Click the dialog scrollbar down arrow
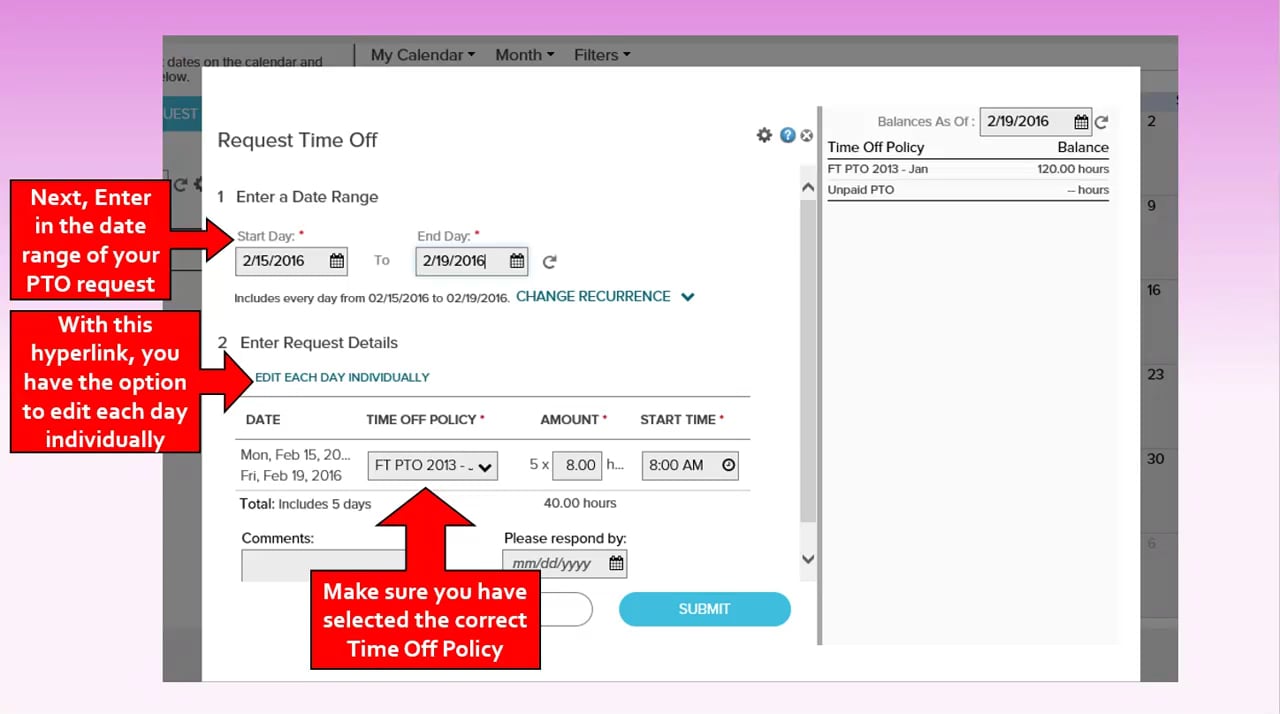Screen dimensions: 1280x714 pyautogui.click(x=808, y=559)
